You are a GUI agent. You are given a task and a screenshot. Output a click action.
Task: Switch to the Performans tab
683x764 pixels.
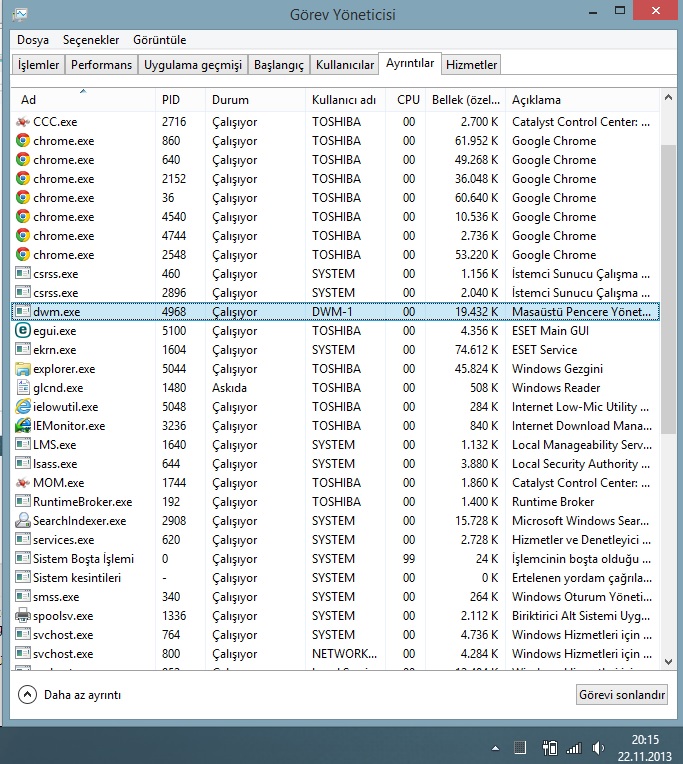[x=101, y=65]
